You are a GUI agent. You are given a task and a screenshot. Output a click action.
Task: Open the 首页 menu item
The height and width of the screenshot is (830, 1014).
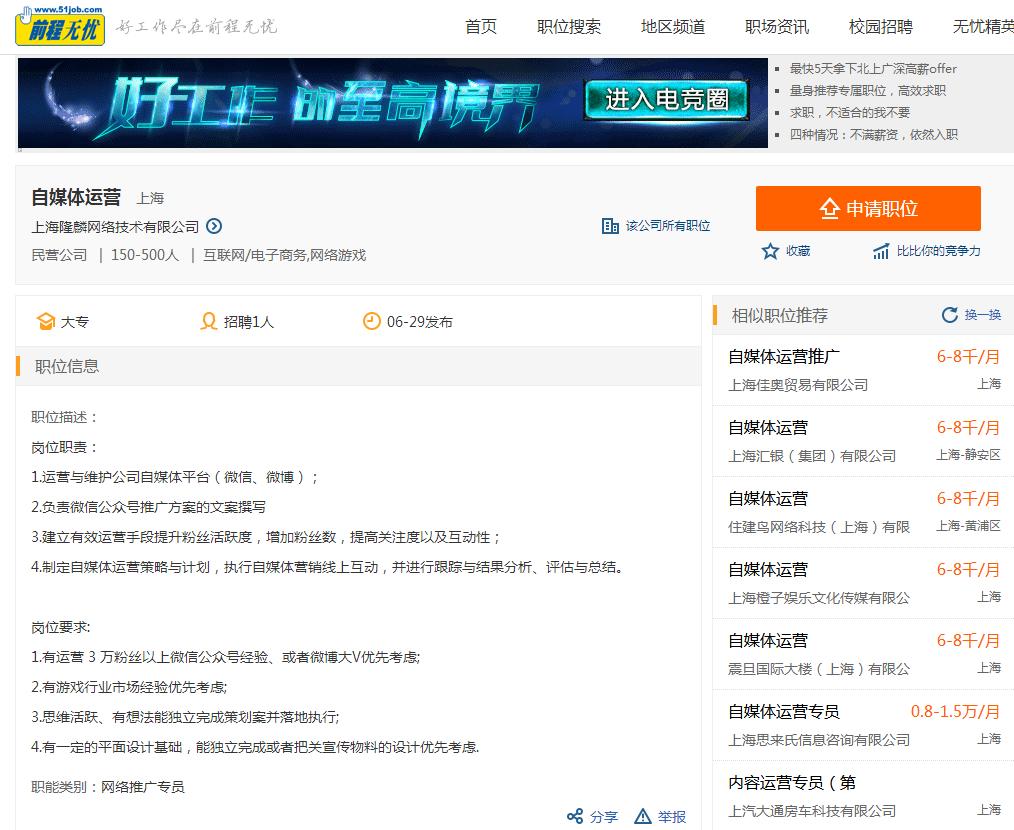479,27
